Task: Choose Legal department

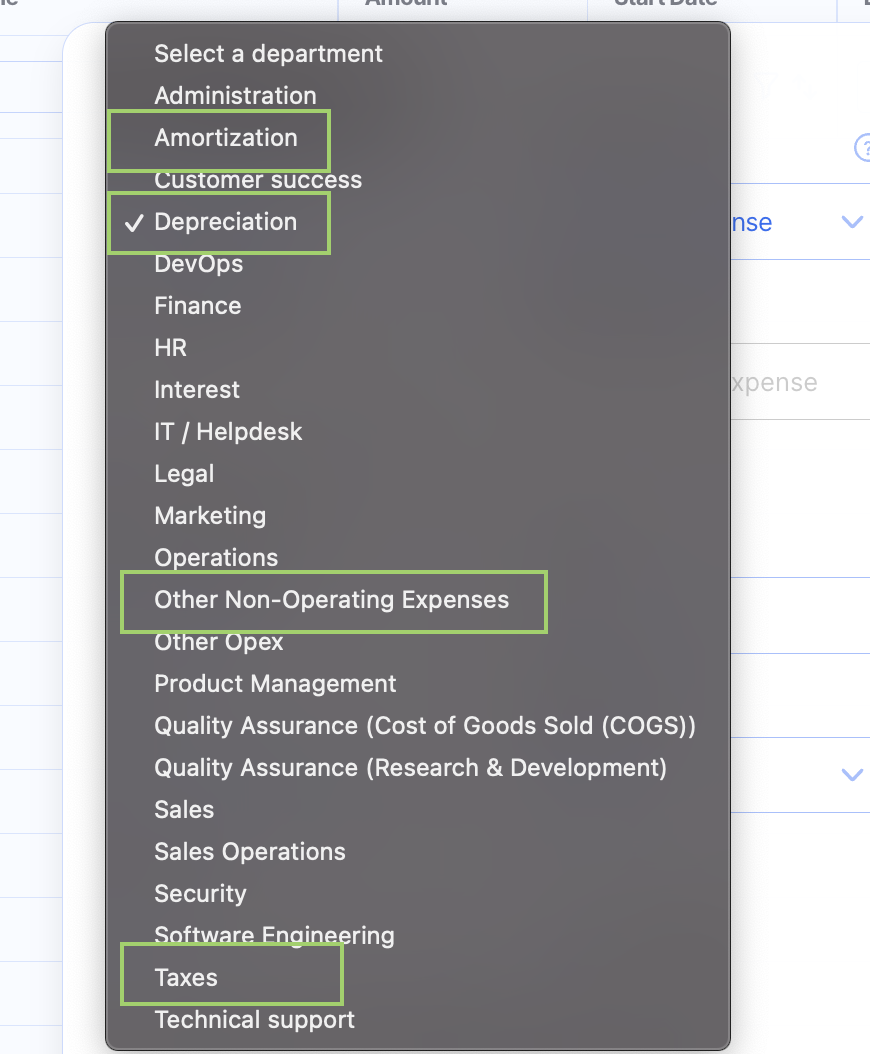Action: [x=184, y=474]
